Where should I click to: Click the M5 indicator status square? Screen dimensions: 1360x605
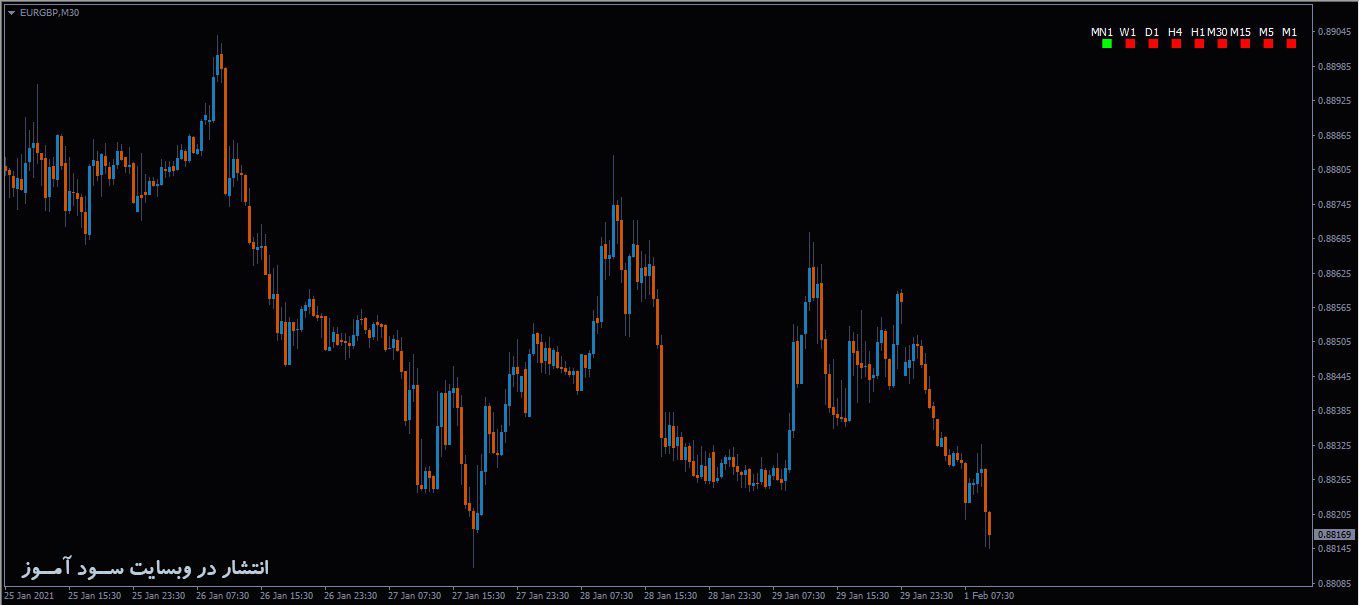[1268, 43]
